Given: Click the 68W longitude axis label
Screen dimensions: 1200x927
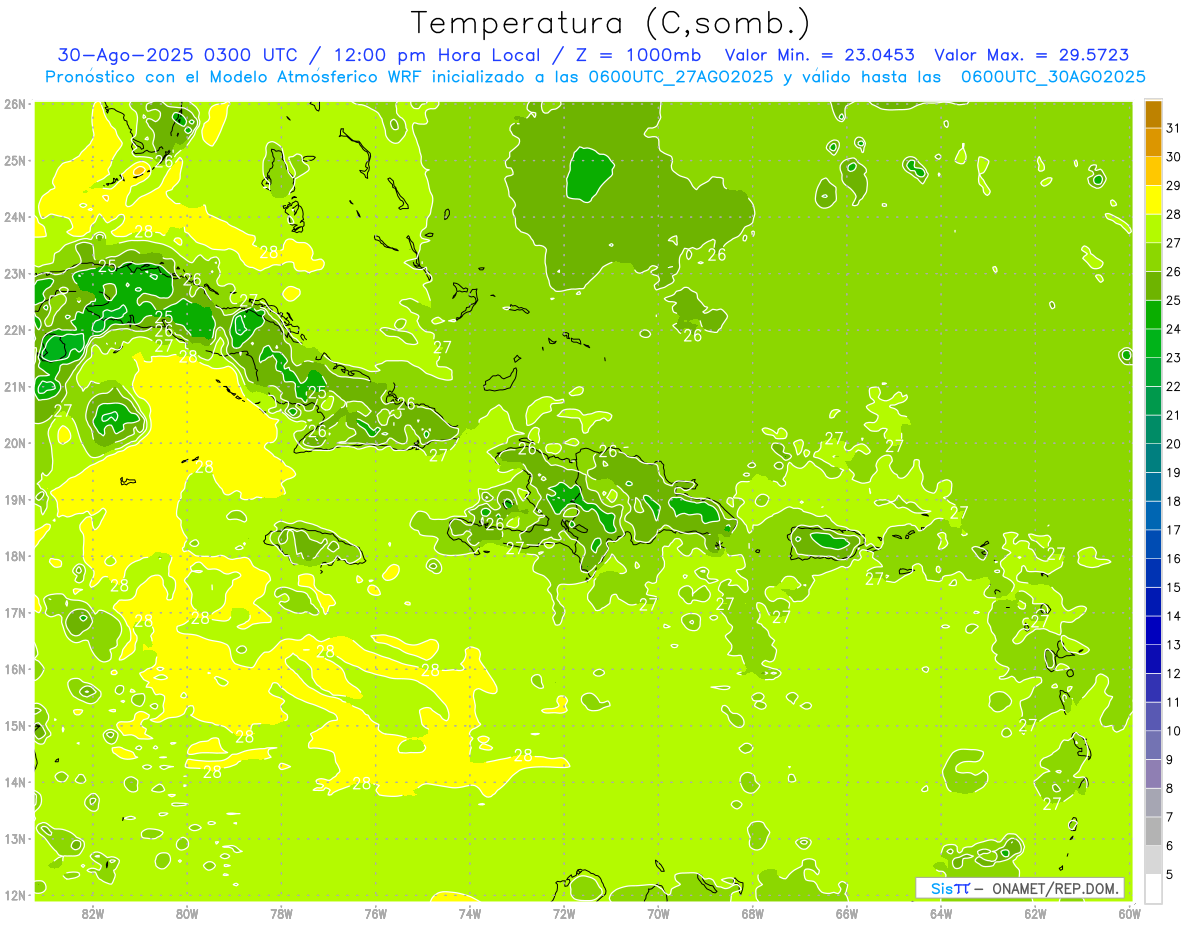Looking at the screenshot, I should pos(752,912).
